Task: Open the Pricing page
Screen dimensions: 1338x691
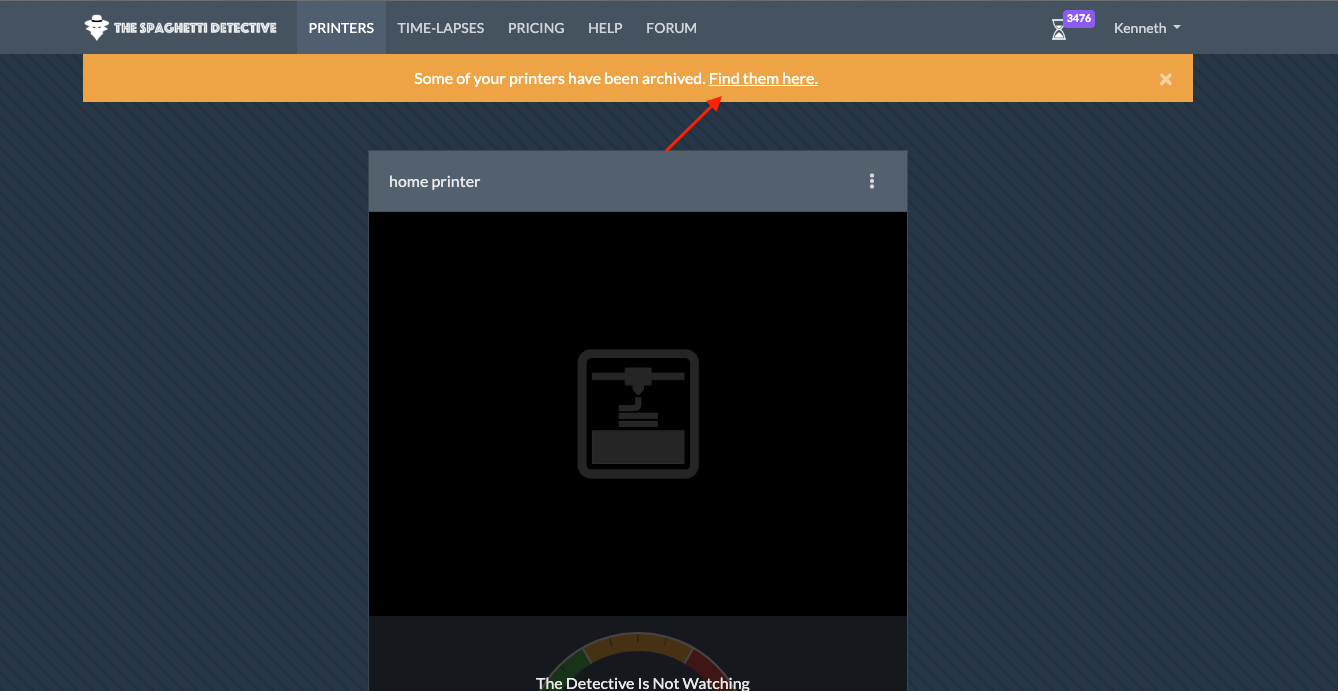Action: (536, 28)
